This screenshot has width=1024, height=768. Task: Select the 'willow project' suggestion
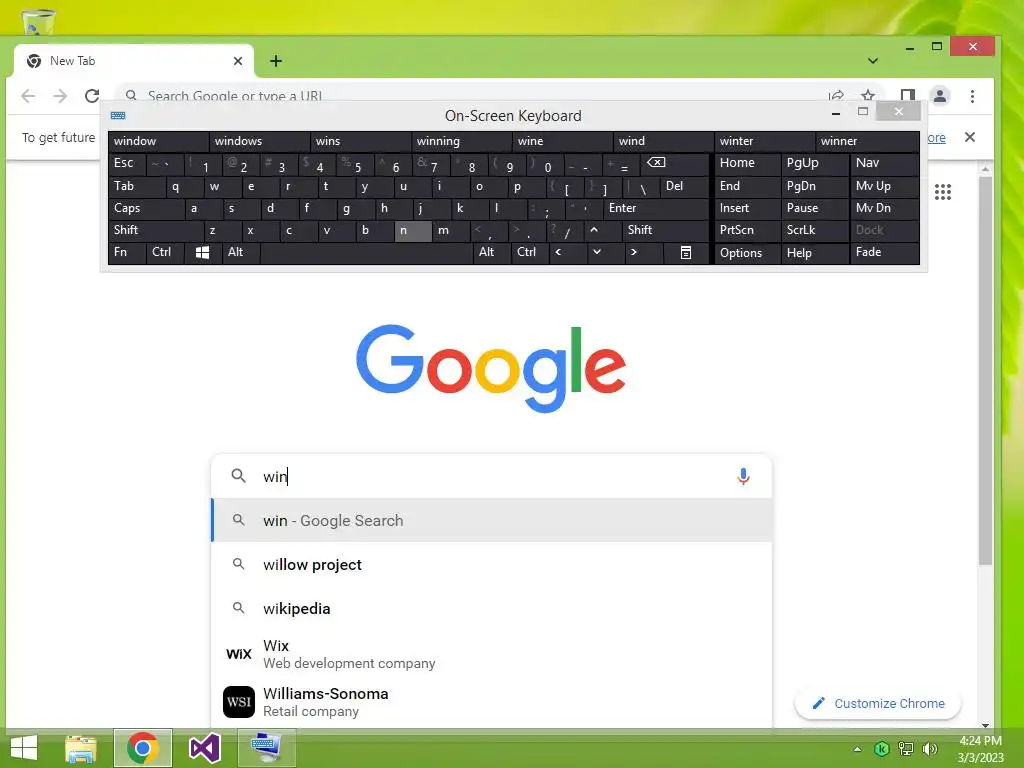(492, 564)
